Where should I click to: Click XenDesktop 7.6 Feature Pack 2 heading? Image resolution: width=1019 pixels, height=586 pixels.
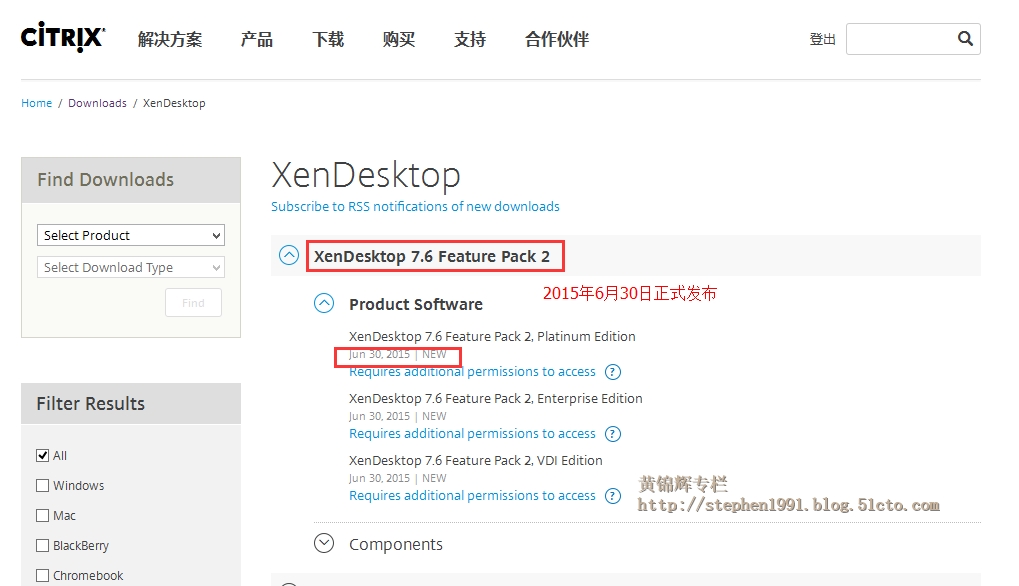tap(432, 257)
